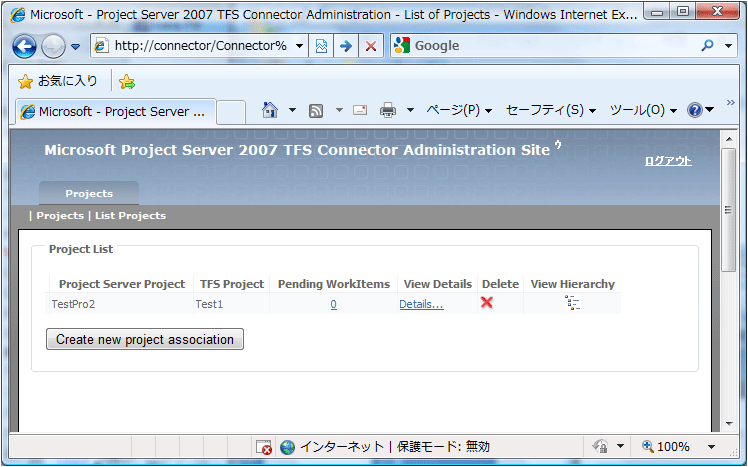This screenshot has width=748, height=467.
Task: Open recent pages dropdown beside navigation arrows
Action: coord(75,47)
